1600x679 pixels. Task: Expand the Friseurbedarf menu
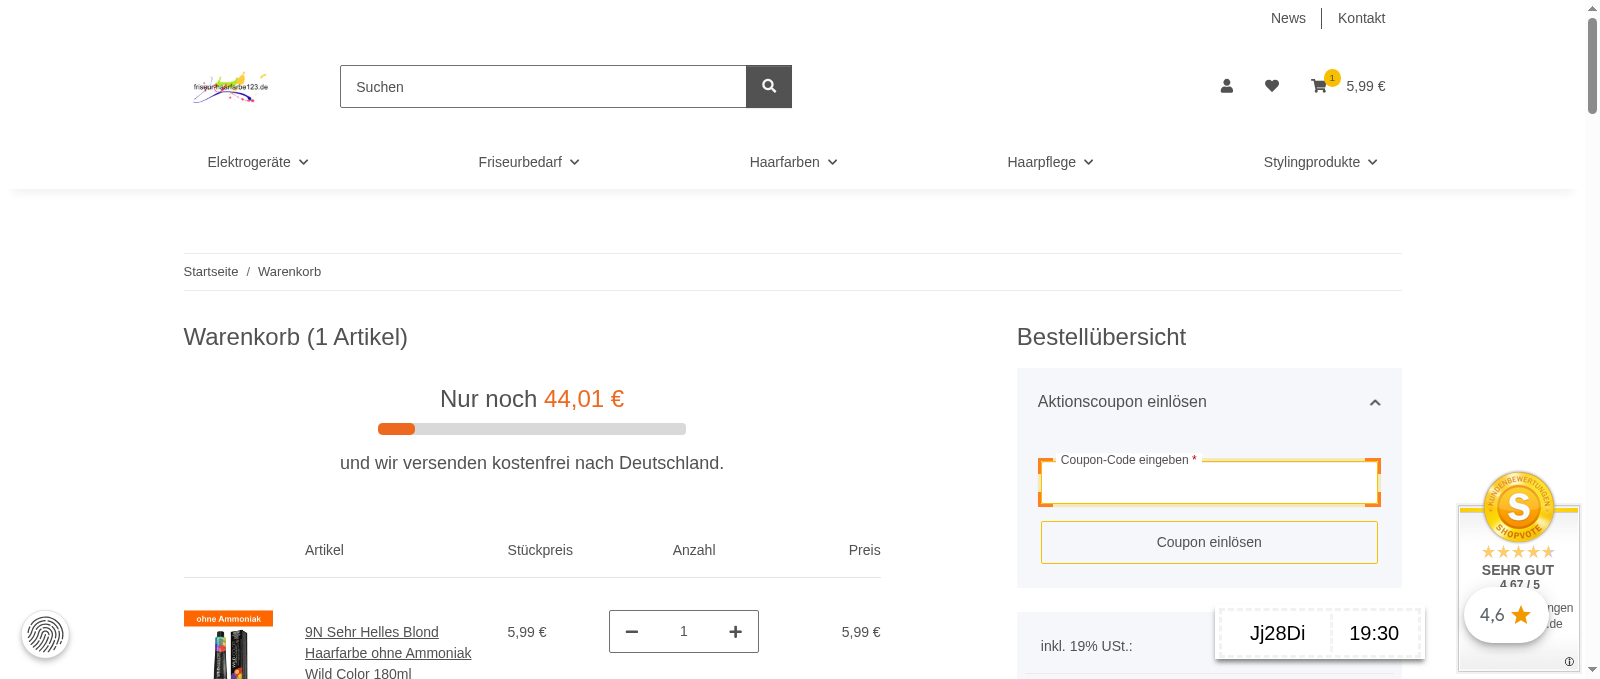(x=529, y=162)
